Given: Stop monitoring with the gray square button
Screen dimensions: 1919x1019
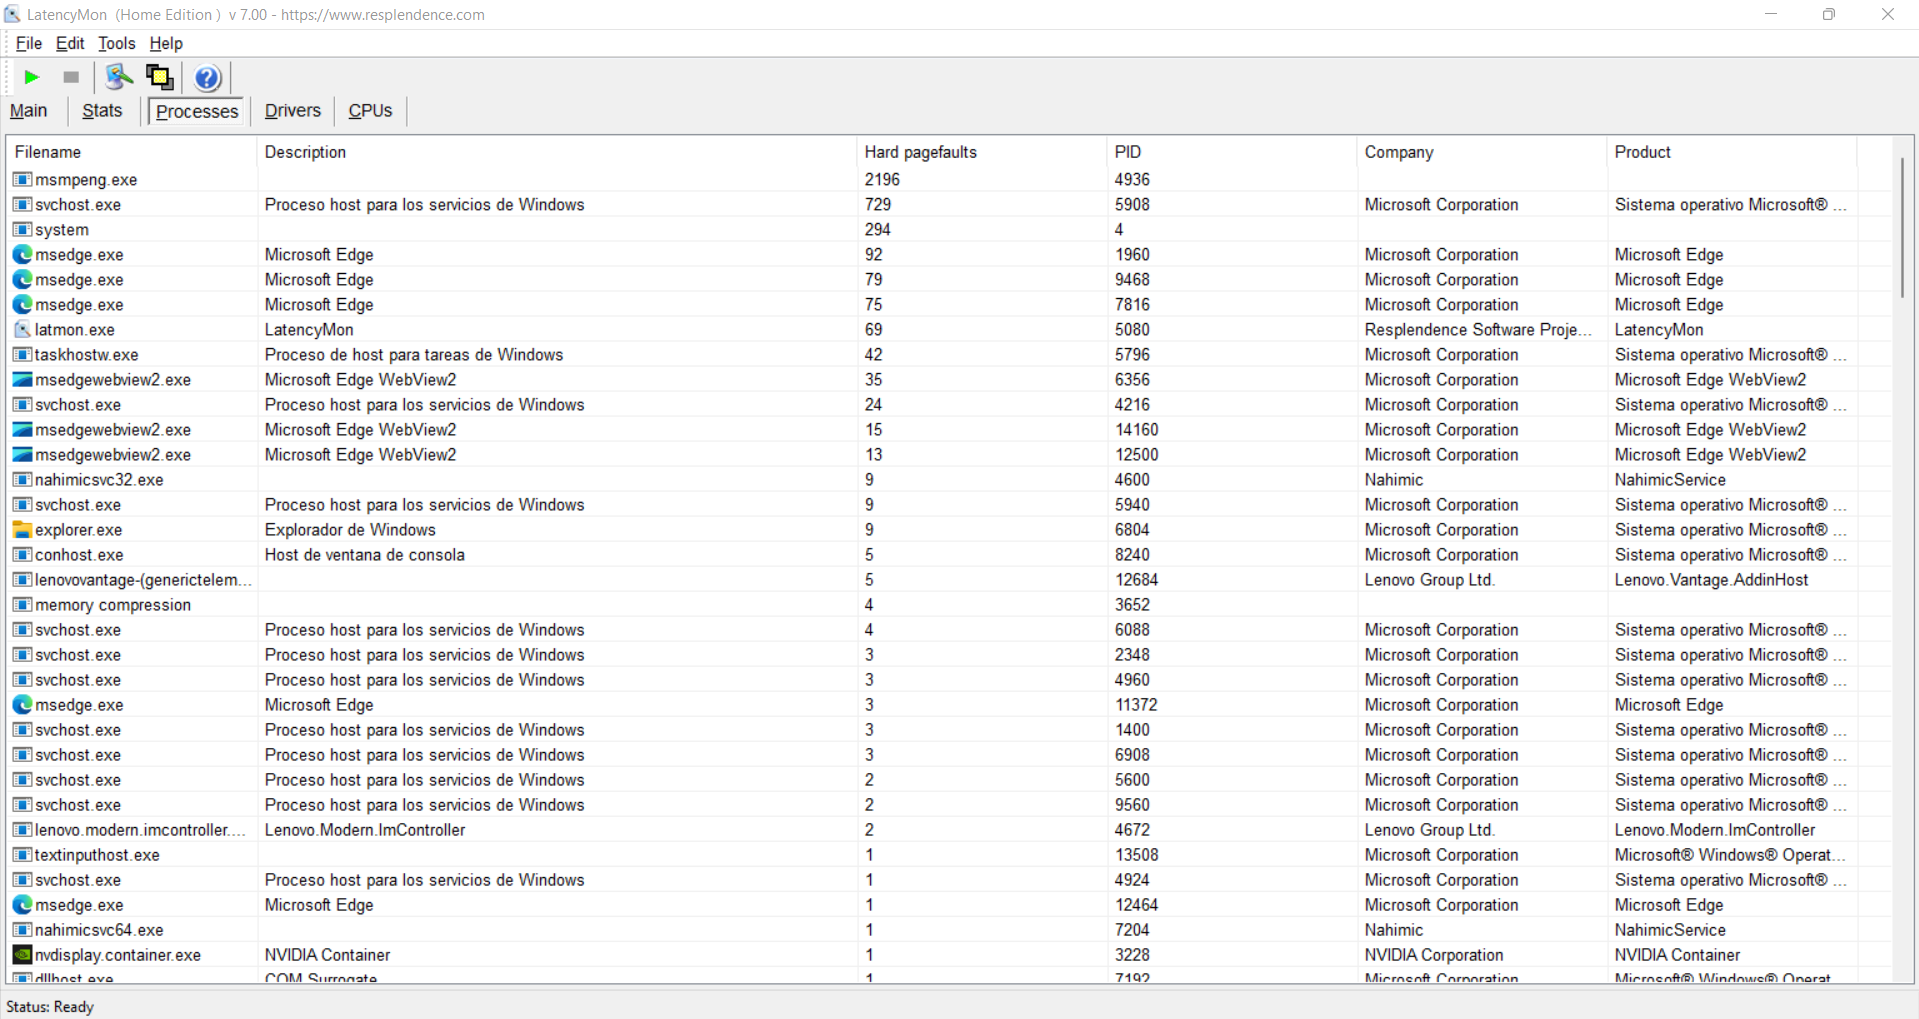Looking at the screenshot, I should (x=71, y=77).
